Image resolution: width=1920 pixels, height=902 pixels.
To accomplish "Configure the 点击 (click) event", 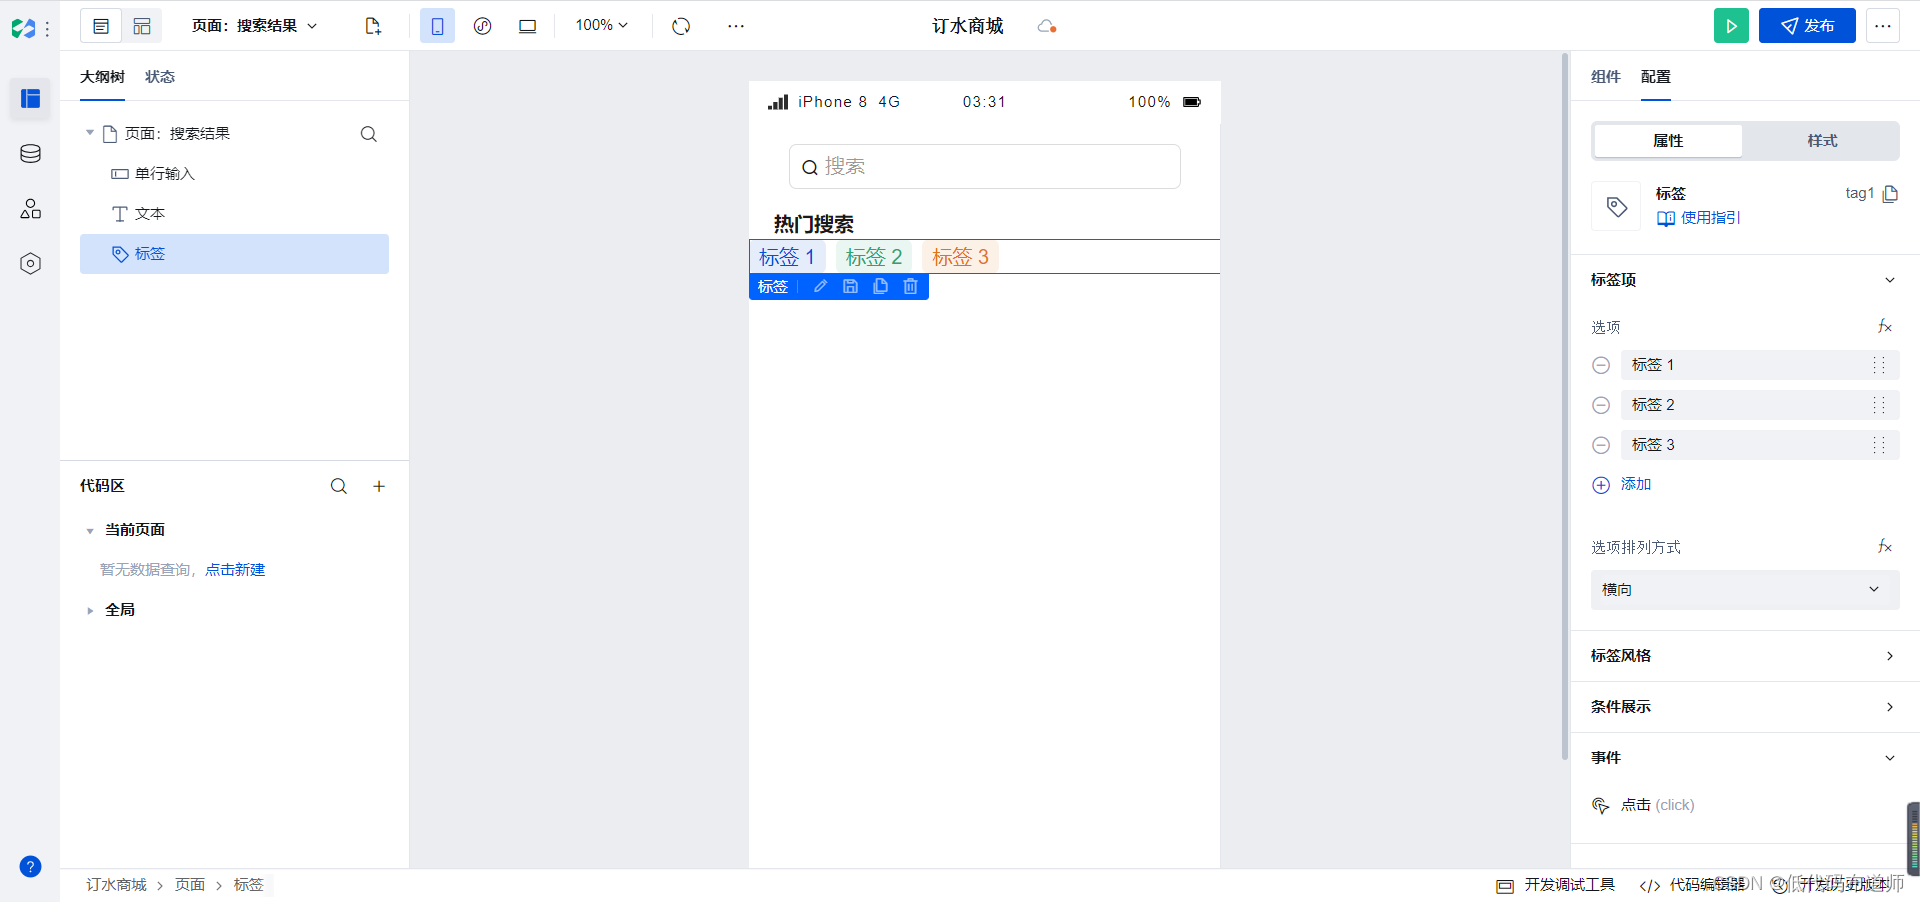I will (1644, 805).
